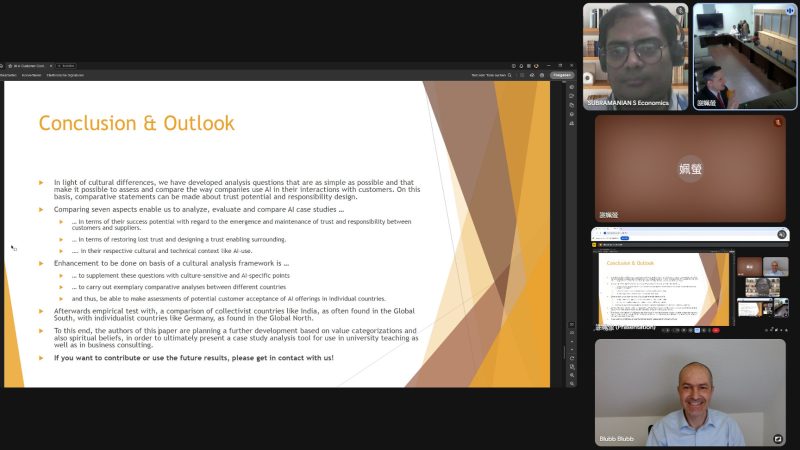The height and width of the screenshot is (450, 800).
Task: Click the blue speaking indicator on top-right video
Action: (x=789, y=10)
